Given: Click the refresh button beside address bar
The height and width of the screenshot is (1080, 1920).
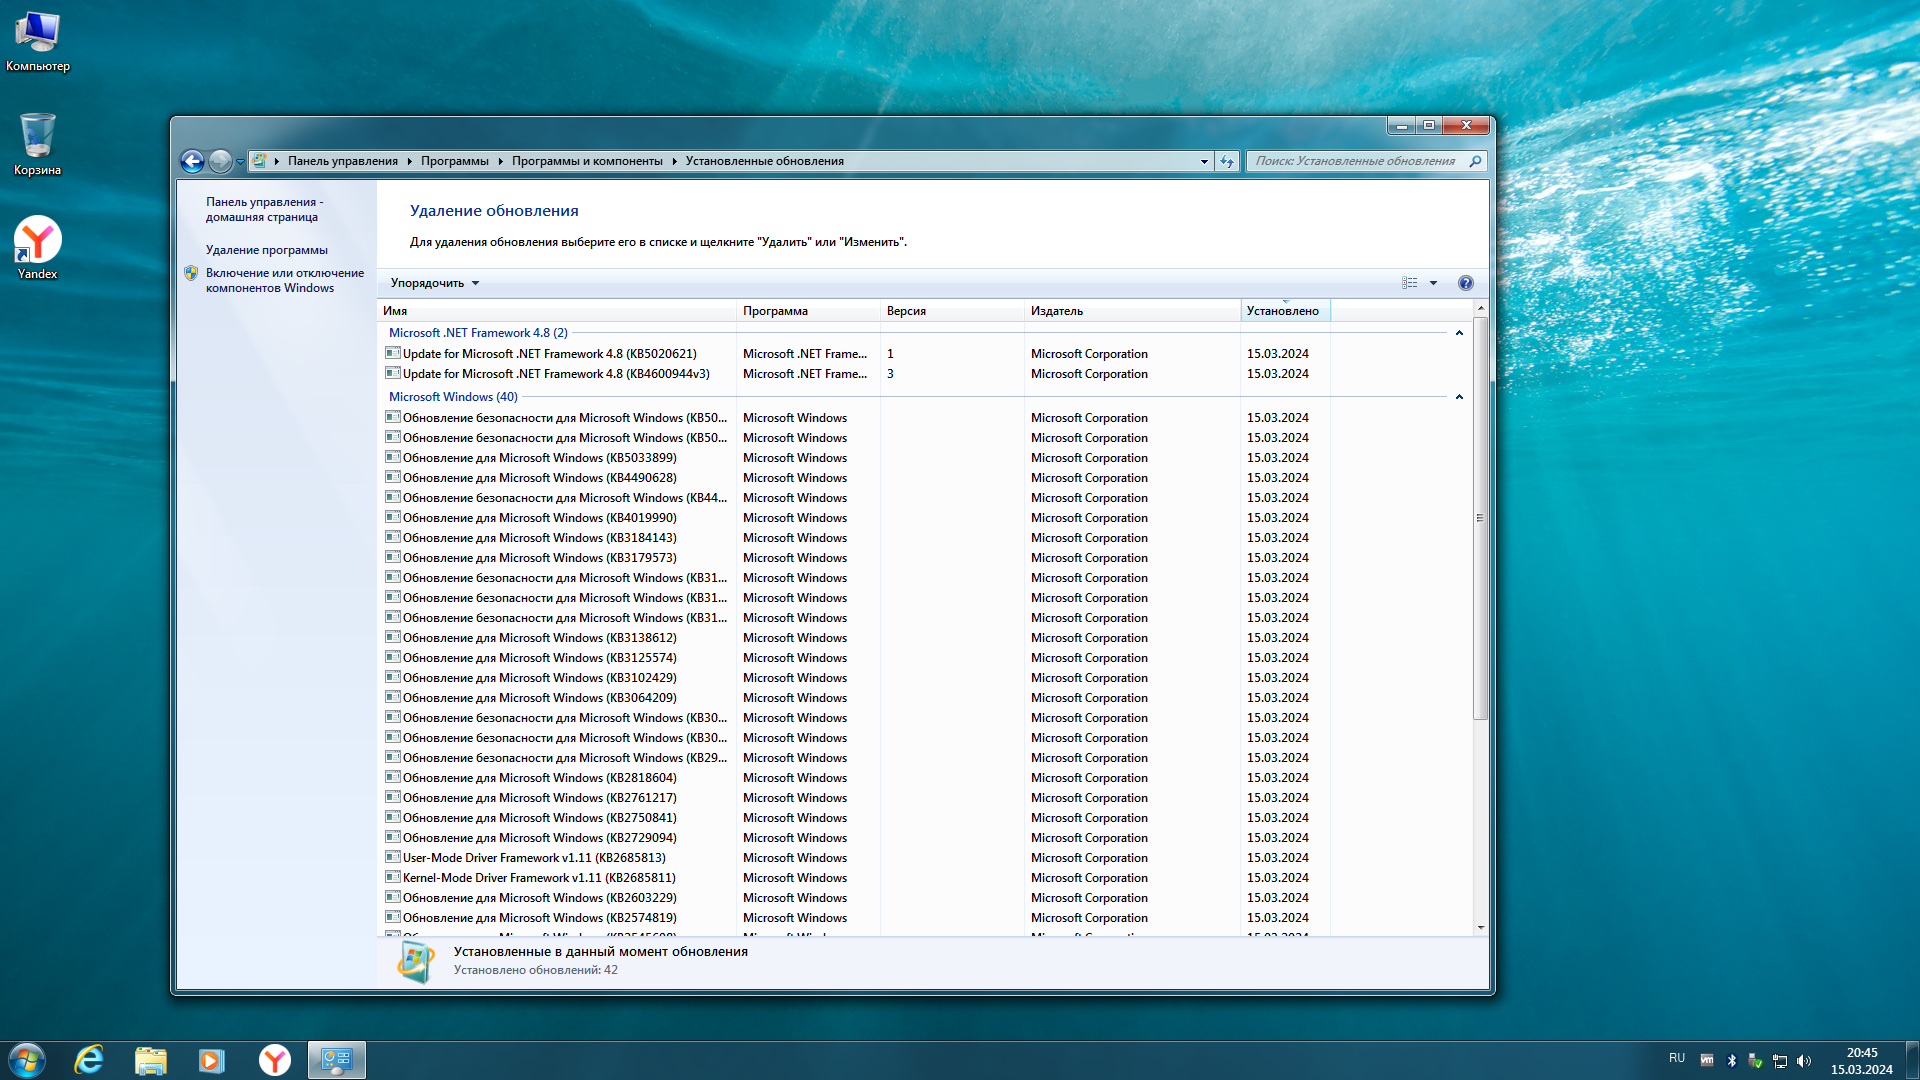Looking at the screenshot, I should [x=1227, y=161].
